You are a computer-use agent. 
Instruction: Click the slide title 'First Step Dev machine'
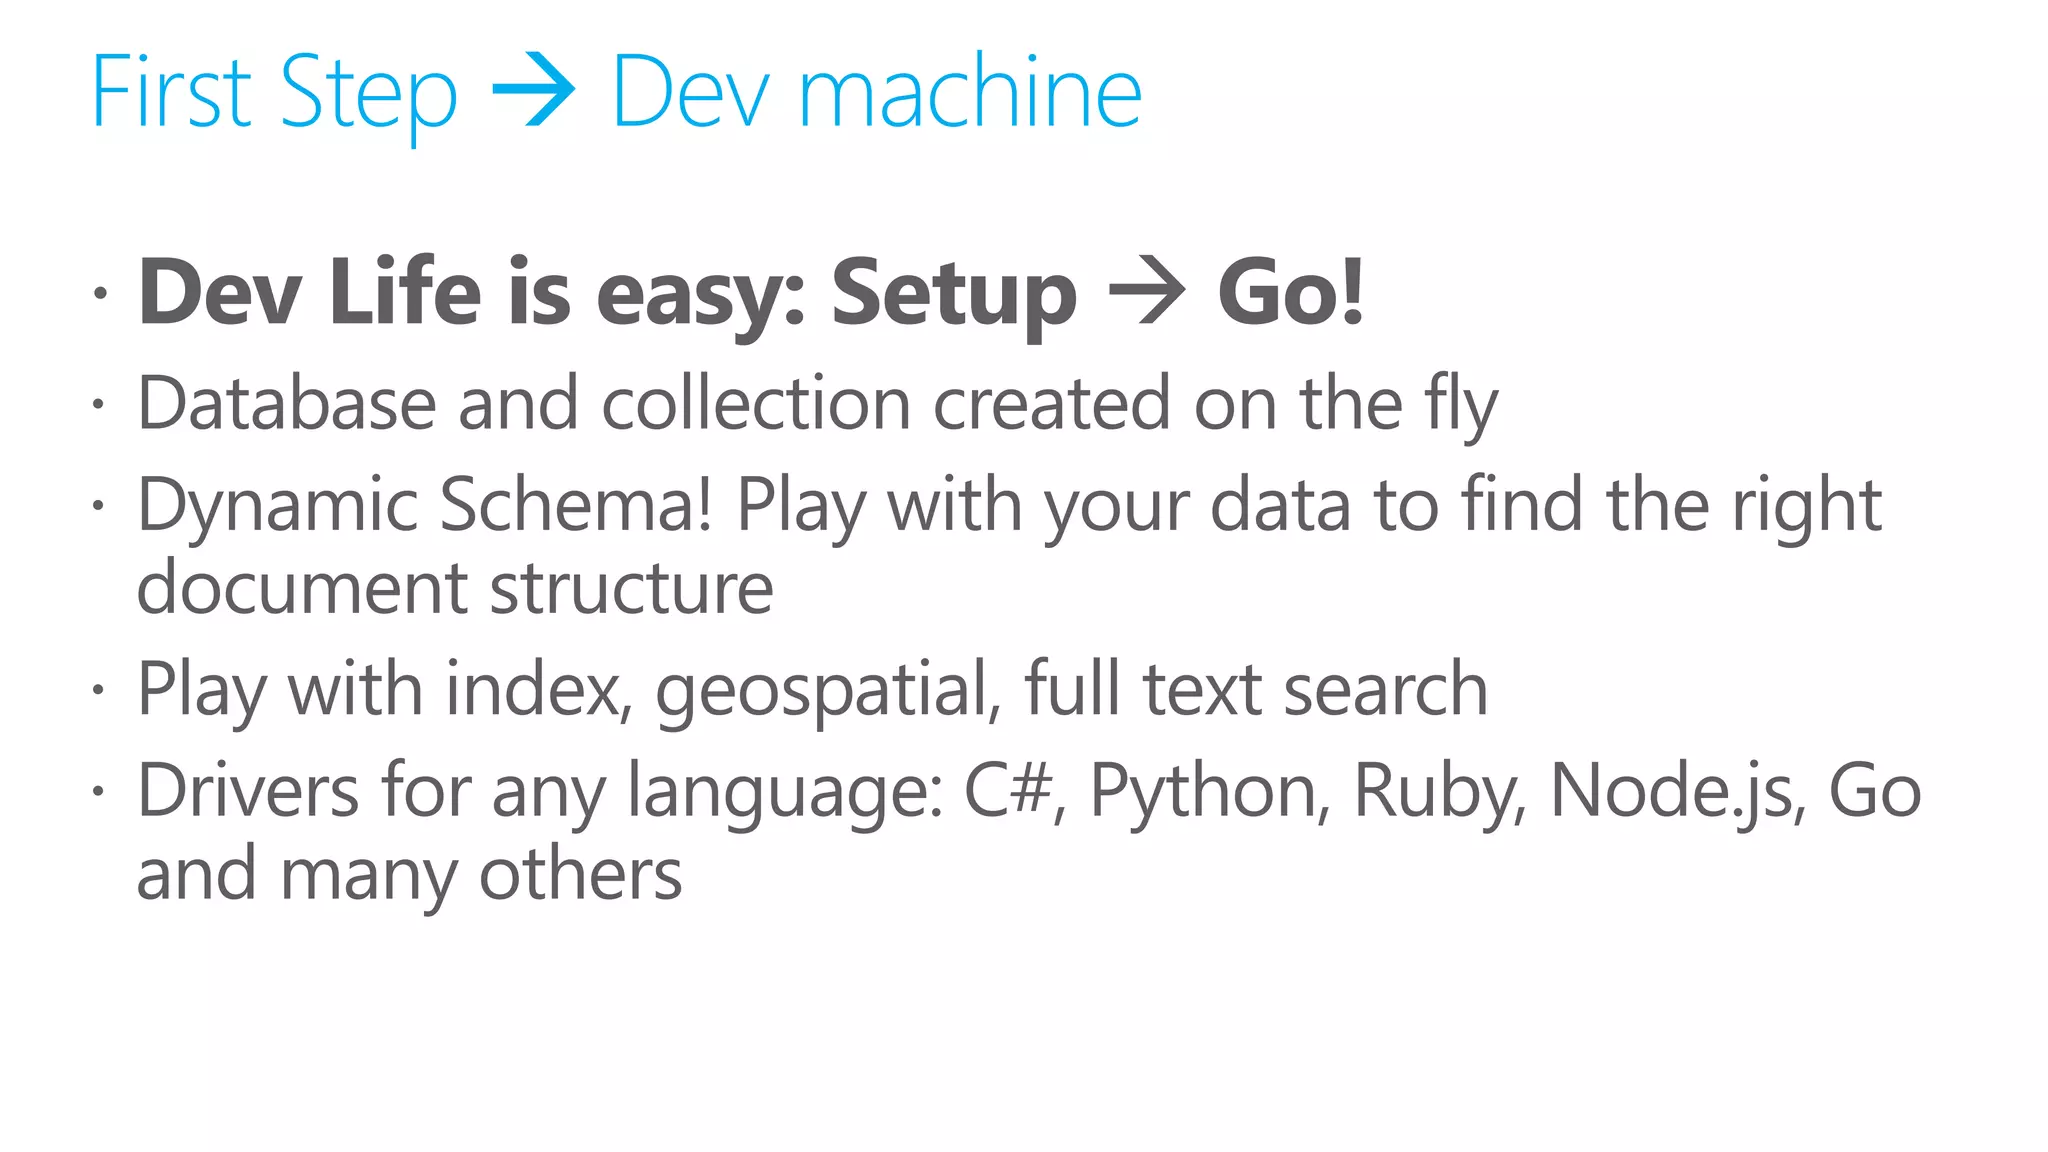pos(616,93)
